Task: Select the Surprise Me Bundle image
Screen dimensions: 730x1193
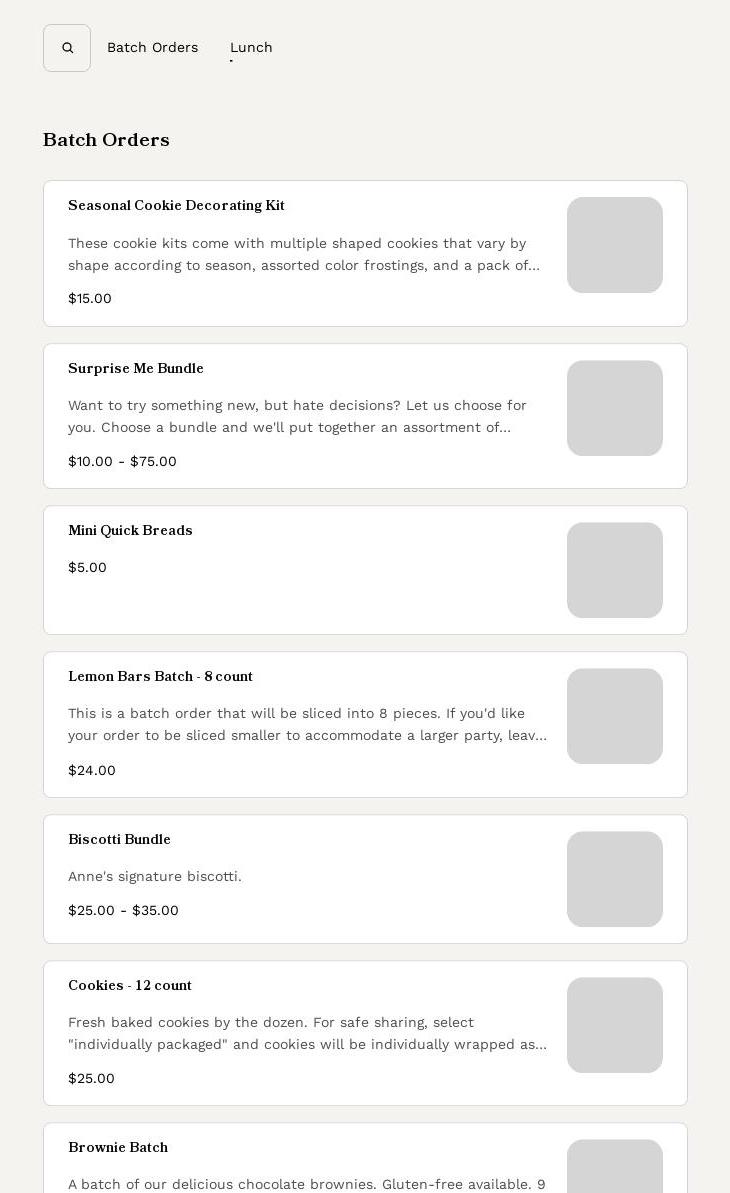Action: click(614, 408)
